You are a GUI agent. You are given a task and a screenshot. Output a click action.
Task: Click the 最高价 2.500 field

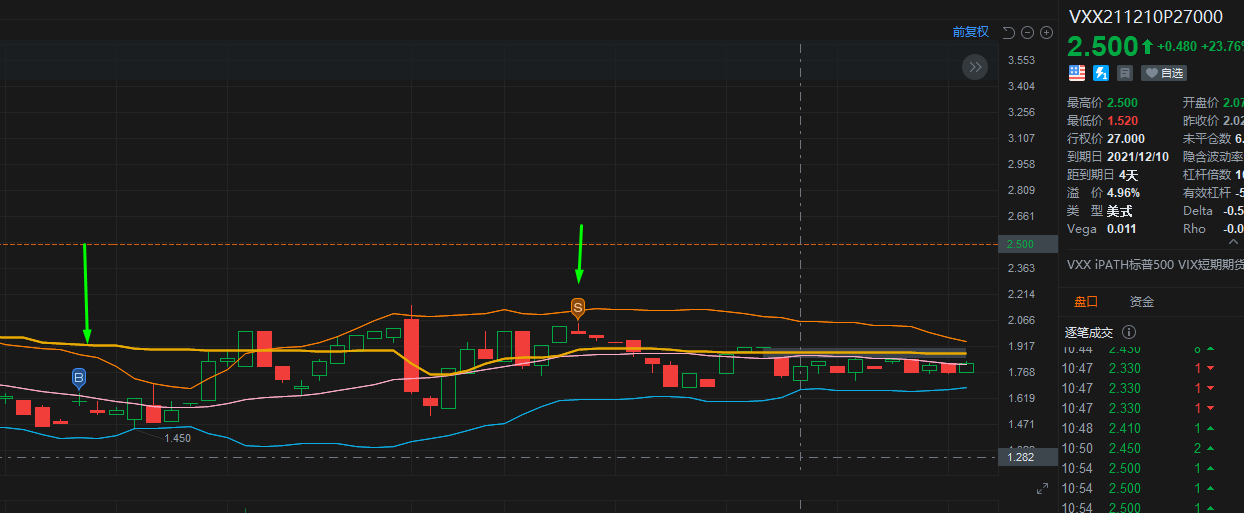pyautogui.click(x=1103, y=103)
